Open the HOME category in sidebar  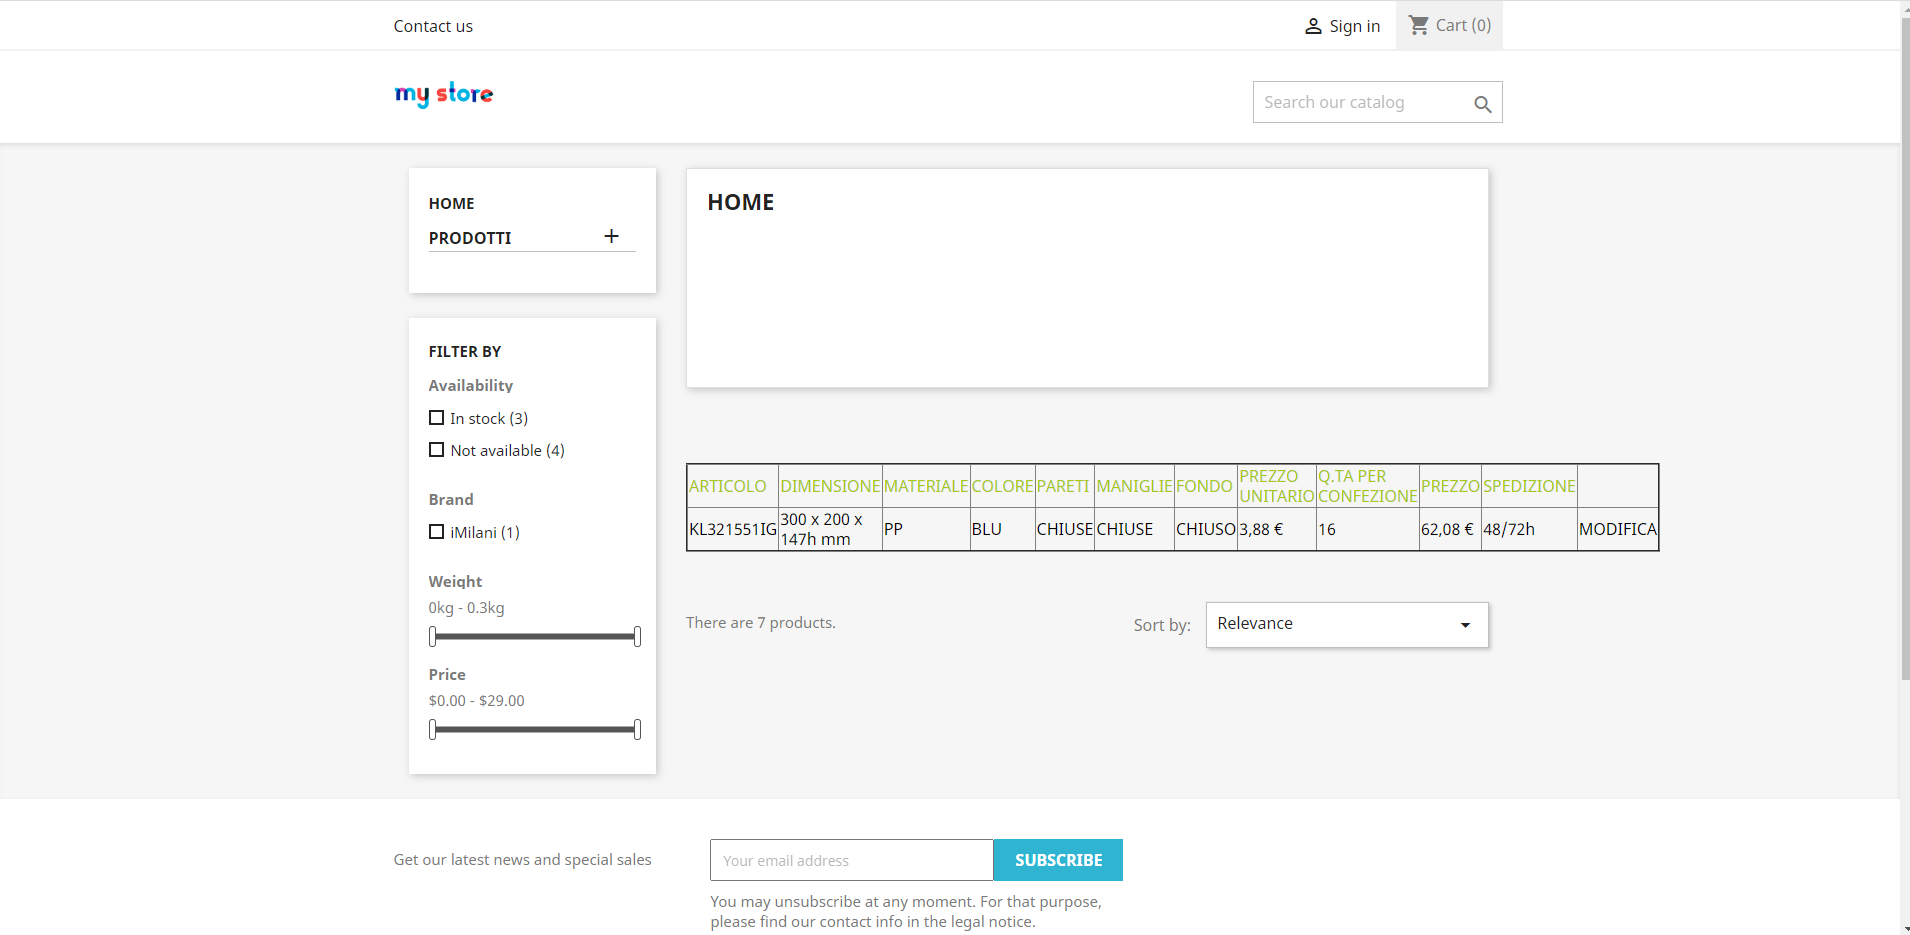(x=451, y=203)
